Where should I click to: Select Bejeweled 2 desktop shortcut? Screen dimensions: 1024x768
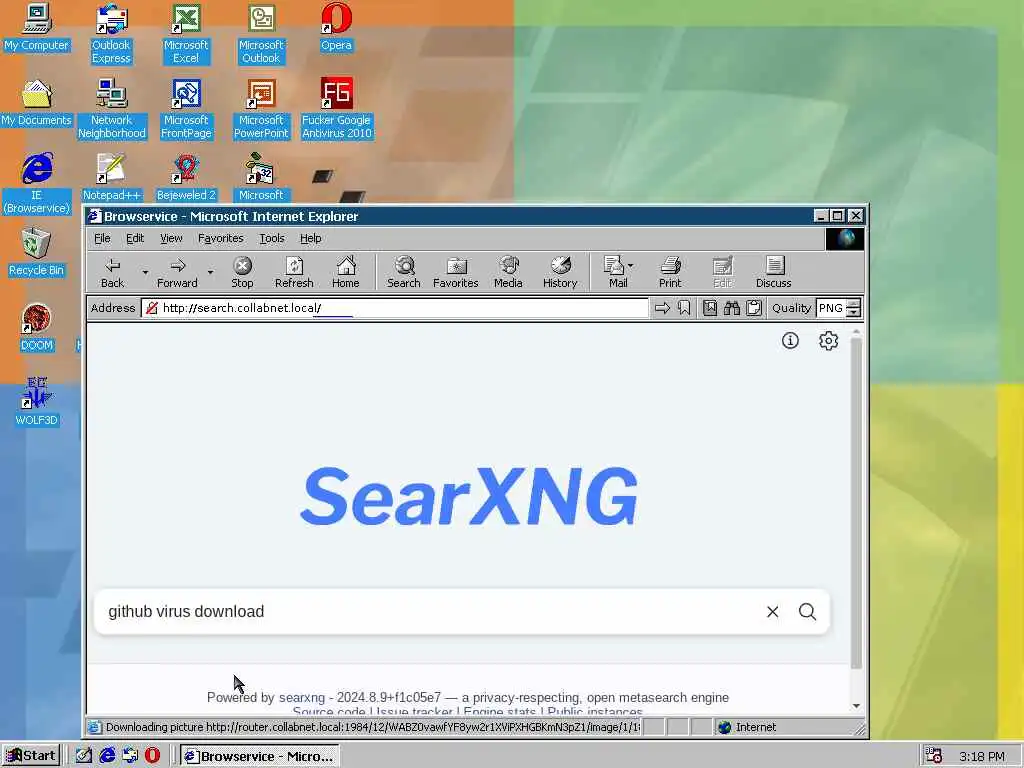pyautogui.click(x=186, y=178)
